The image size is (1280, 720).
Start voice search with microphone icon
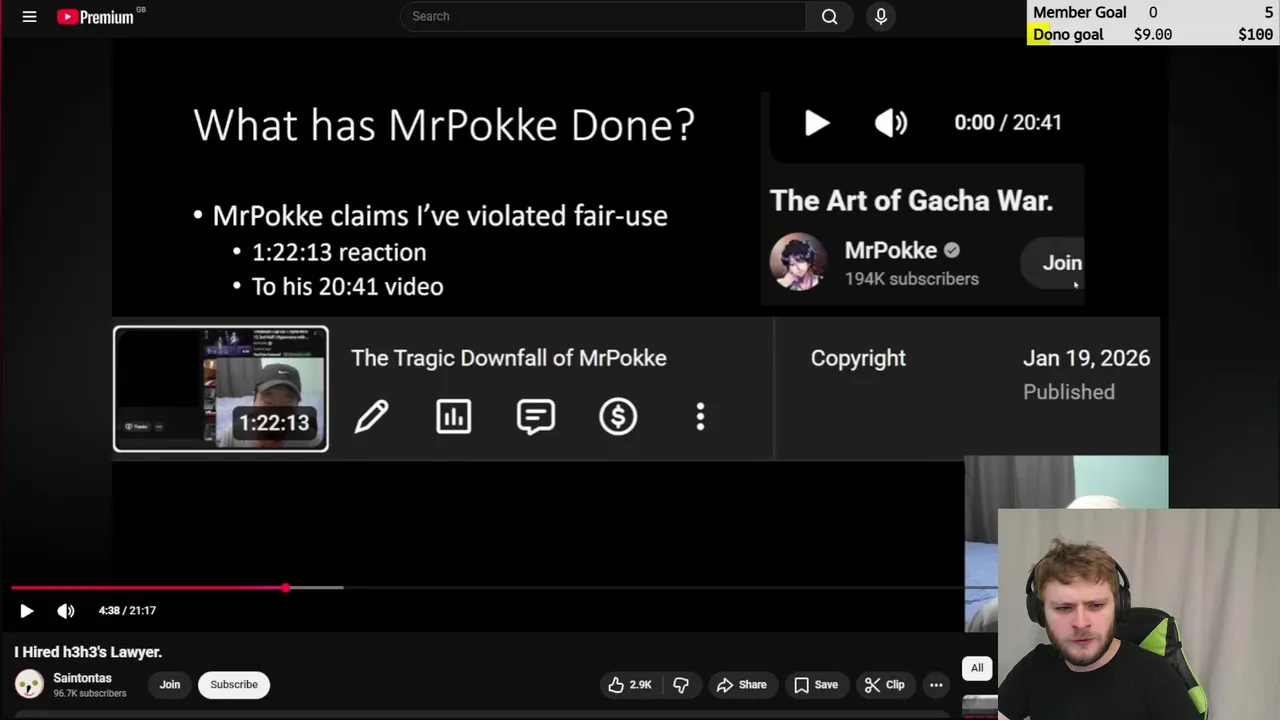[x=881, y=16]
